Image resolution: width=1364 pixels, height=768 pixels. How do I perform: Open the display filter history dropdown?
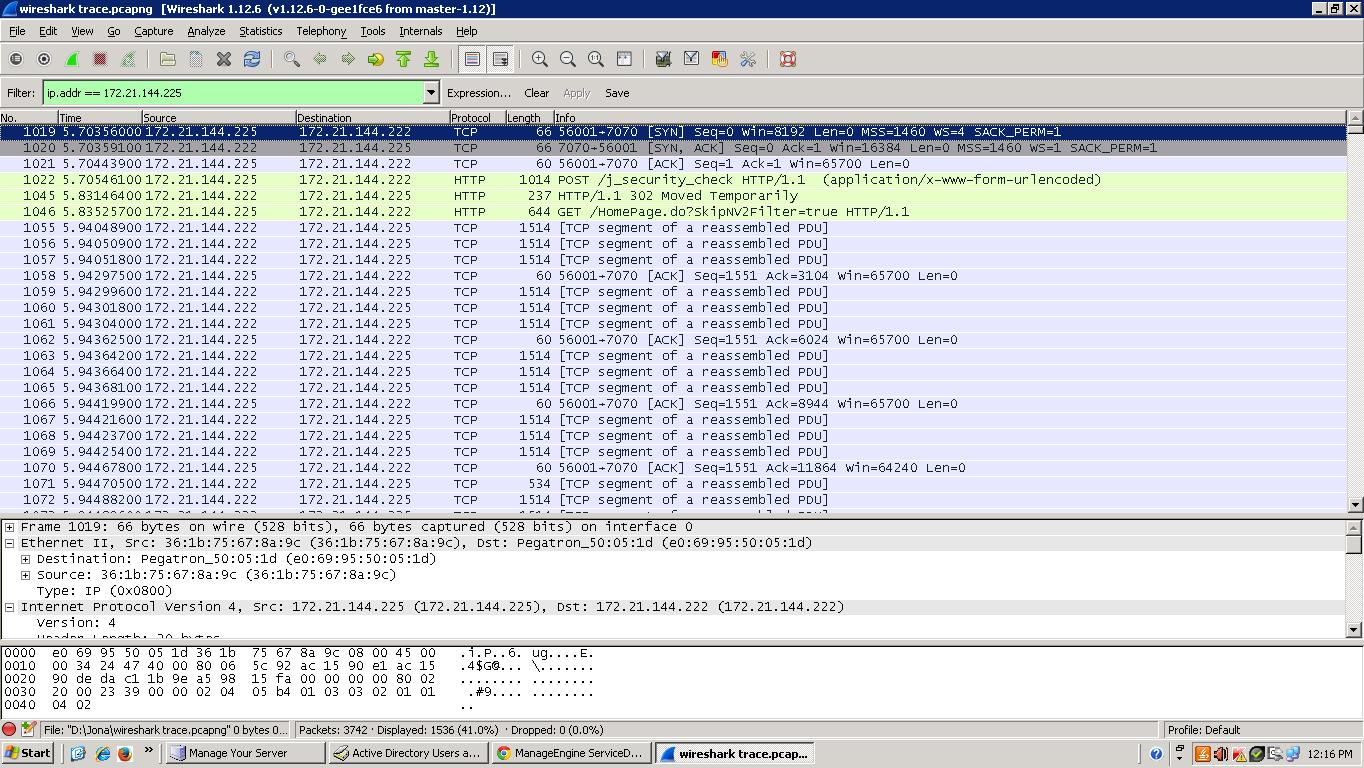click(x=431, y=93)
